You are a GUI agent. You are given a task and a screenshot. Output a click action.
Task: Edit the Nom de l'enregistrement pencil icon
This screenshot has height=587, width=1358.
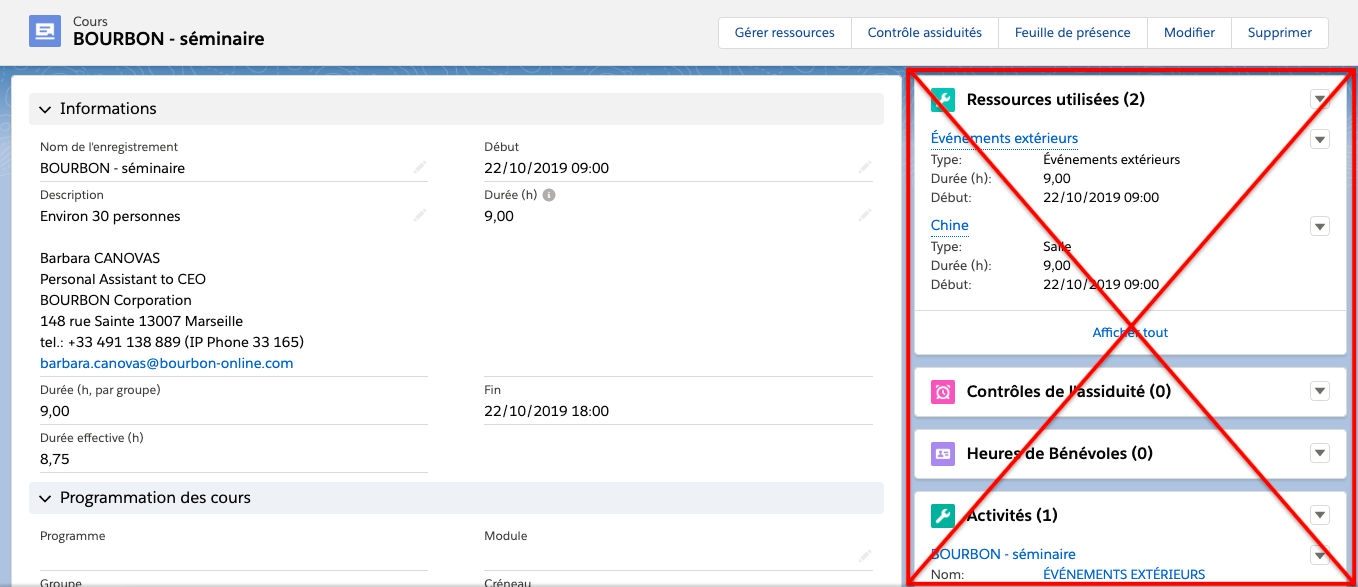click(x=419, y=168)
